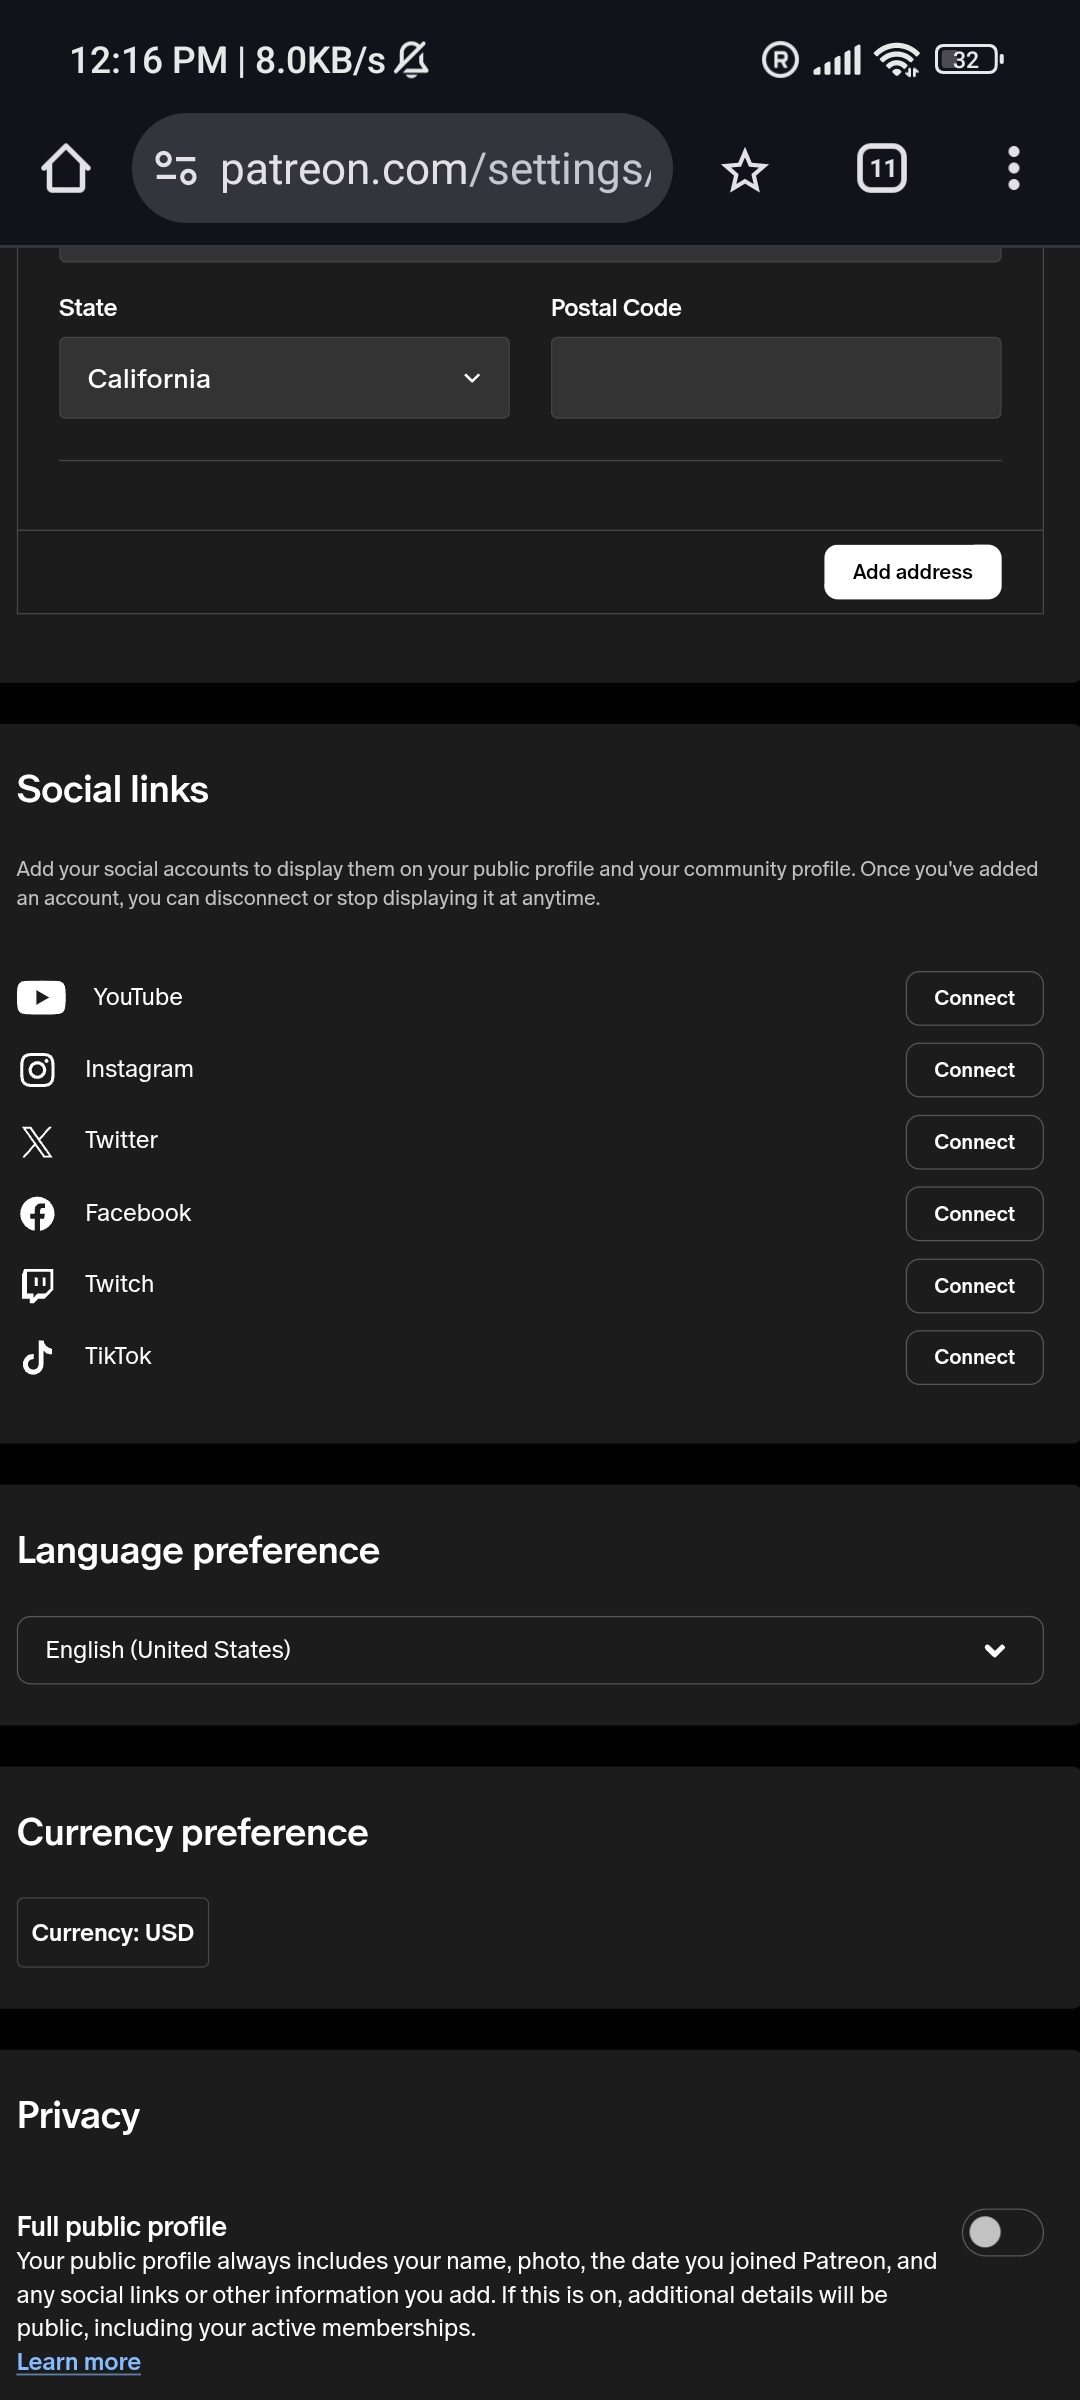Open the tab switcher showing 11 tabs
This screenshot has height=2400, width=1080.
pos(882,168)
